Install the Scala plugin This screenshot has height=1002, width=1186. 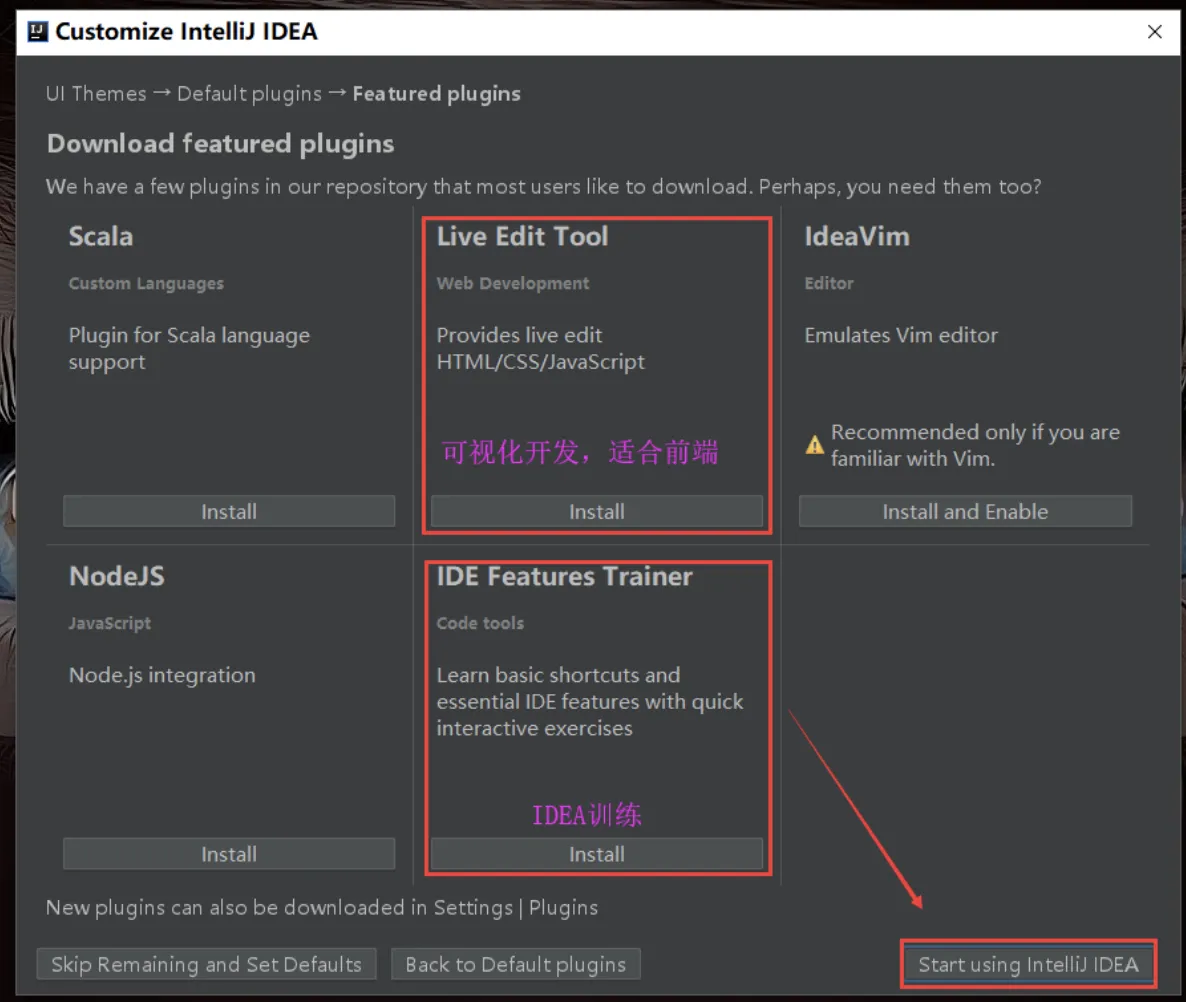(x=229, y=512)
